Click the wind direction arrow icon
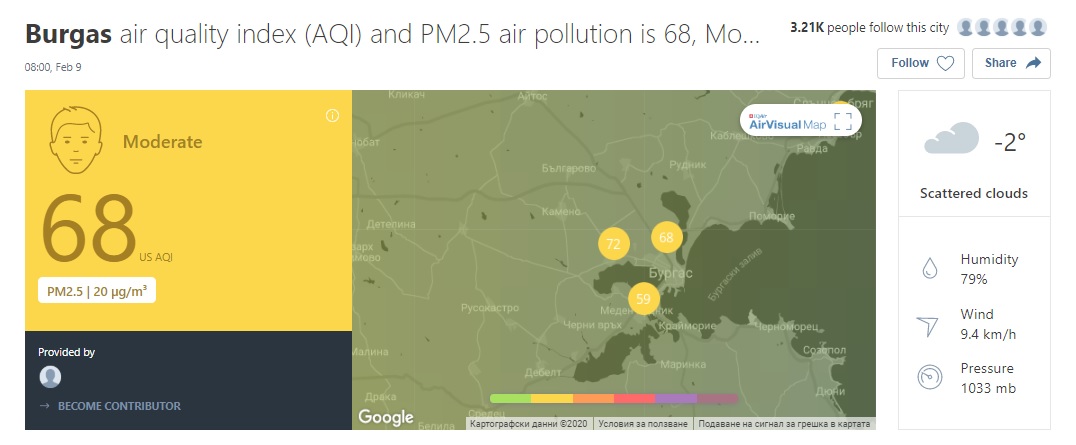Screen dimensions: 1076x445 [x=928, y=326]
